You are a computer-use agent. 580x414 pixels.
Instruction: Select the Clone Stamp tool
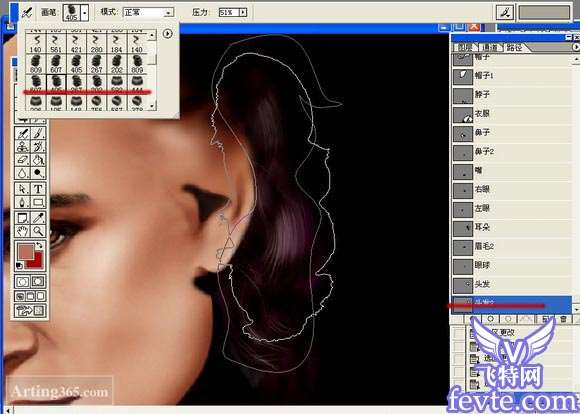(x=23, y=147)
